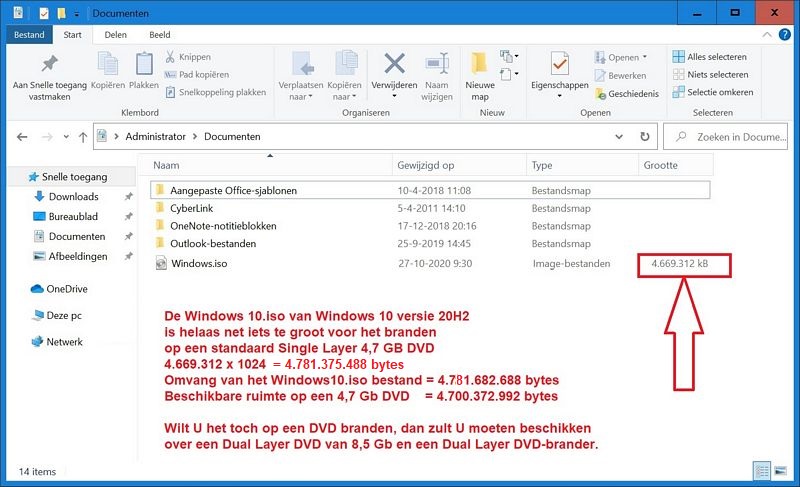Click Alles selecteren
Screen dimensions: 800x487
pyautogui.click(x=710, y=57)
